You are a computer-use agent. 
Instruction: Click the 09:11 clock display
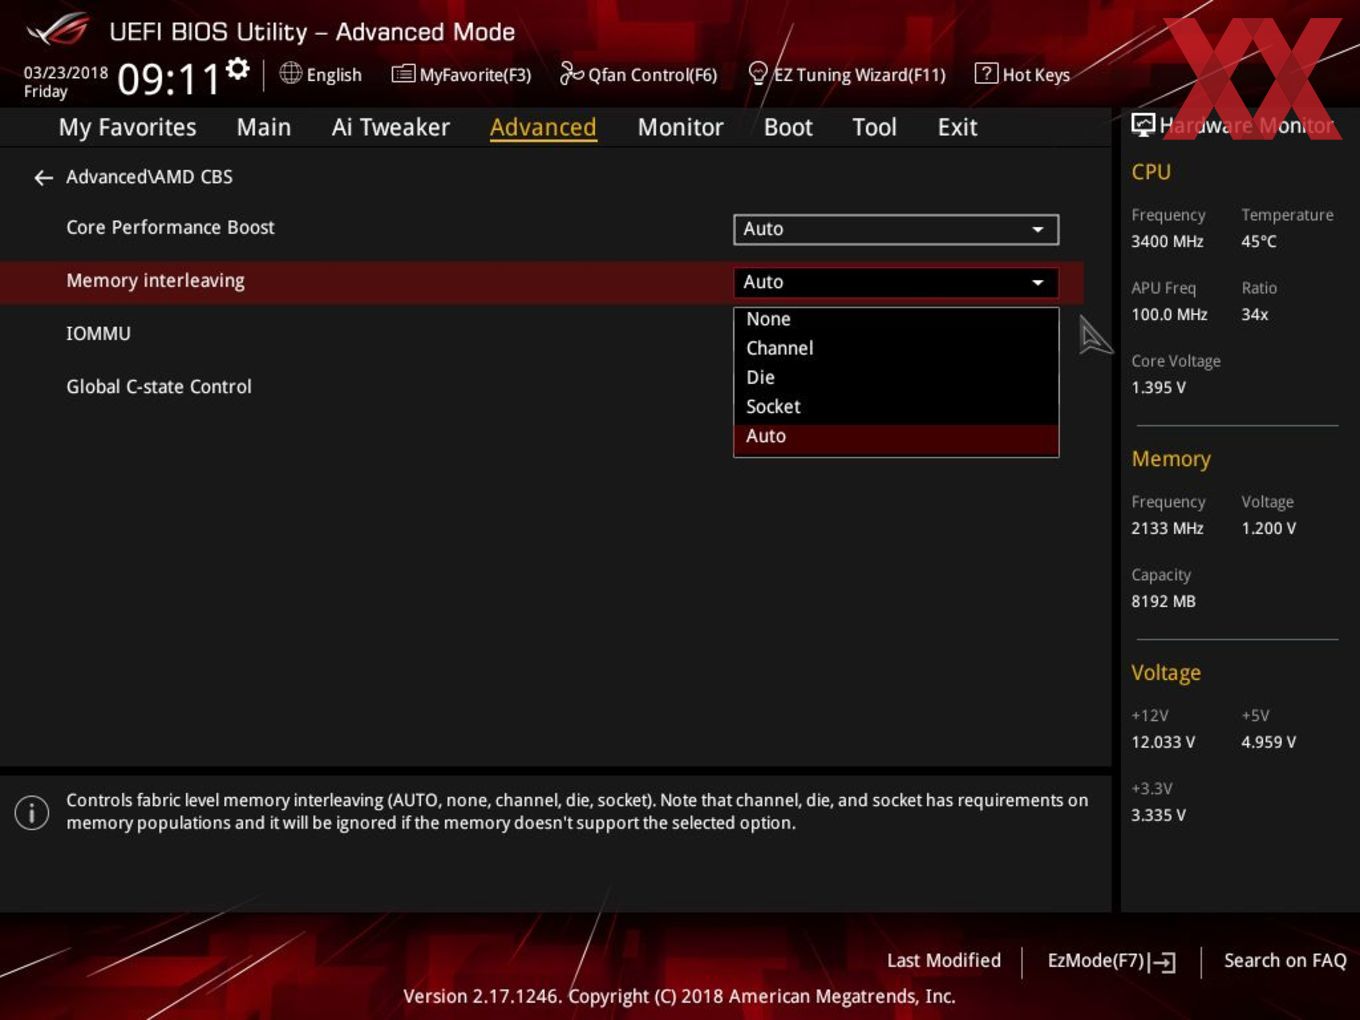[x=169, y=79]
